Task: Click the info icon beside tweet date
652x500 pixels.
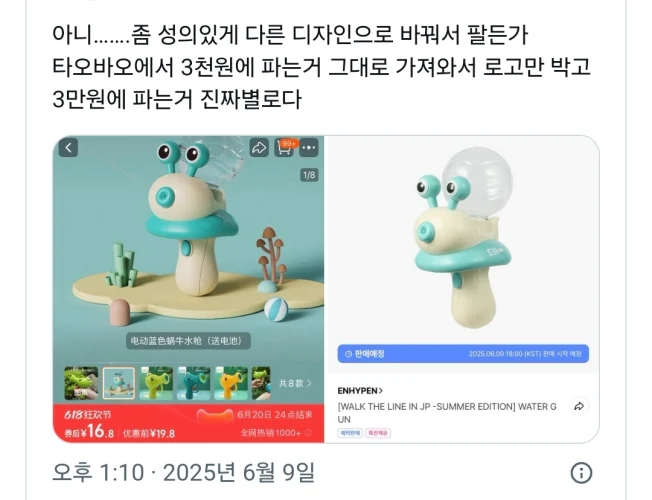Action: click(x=581, y=473)
